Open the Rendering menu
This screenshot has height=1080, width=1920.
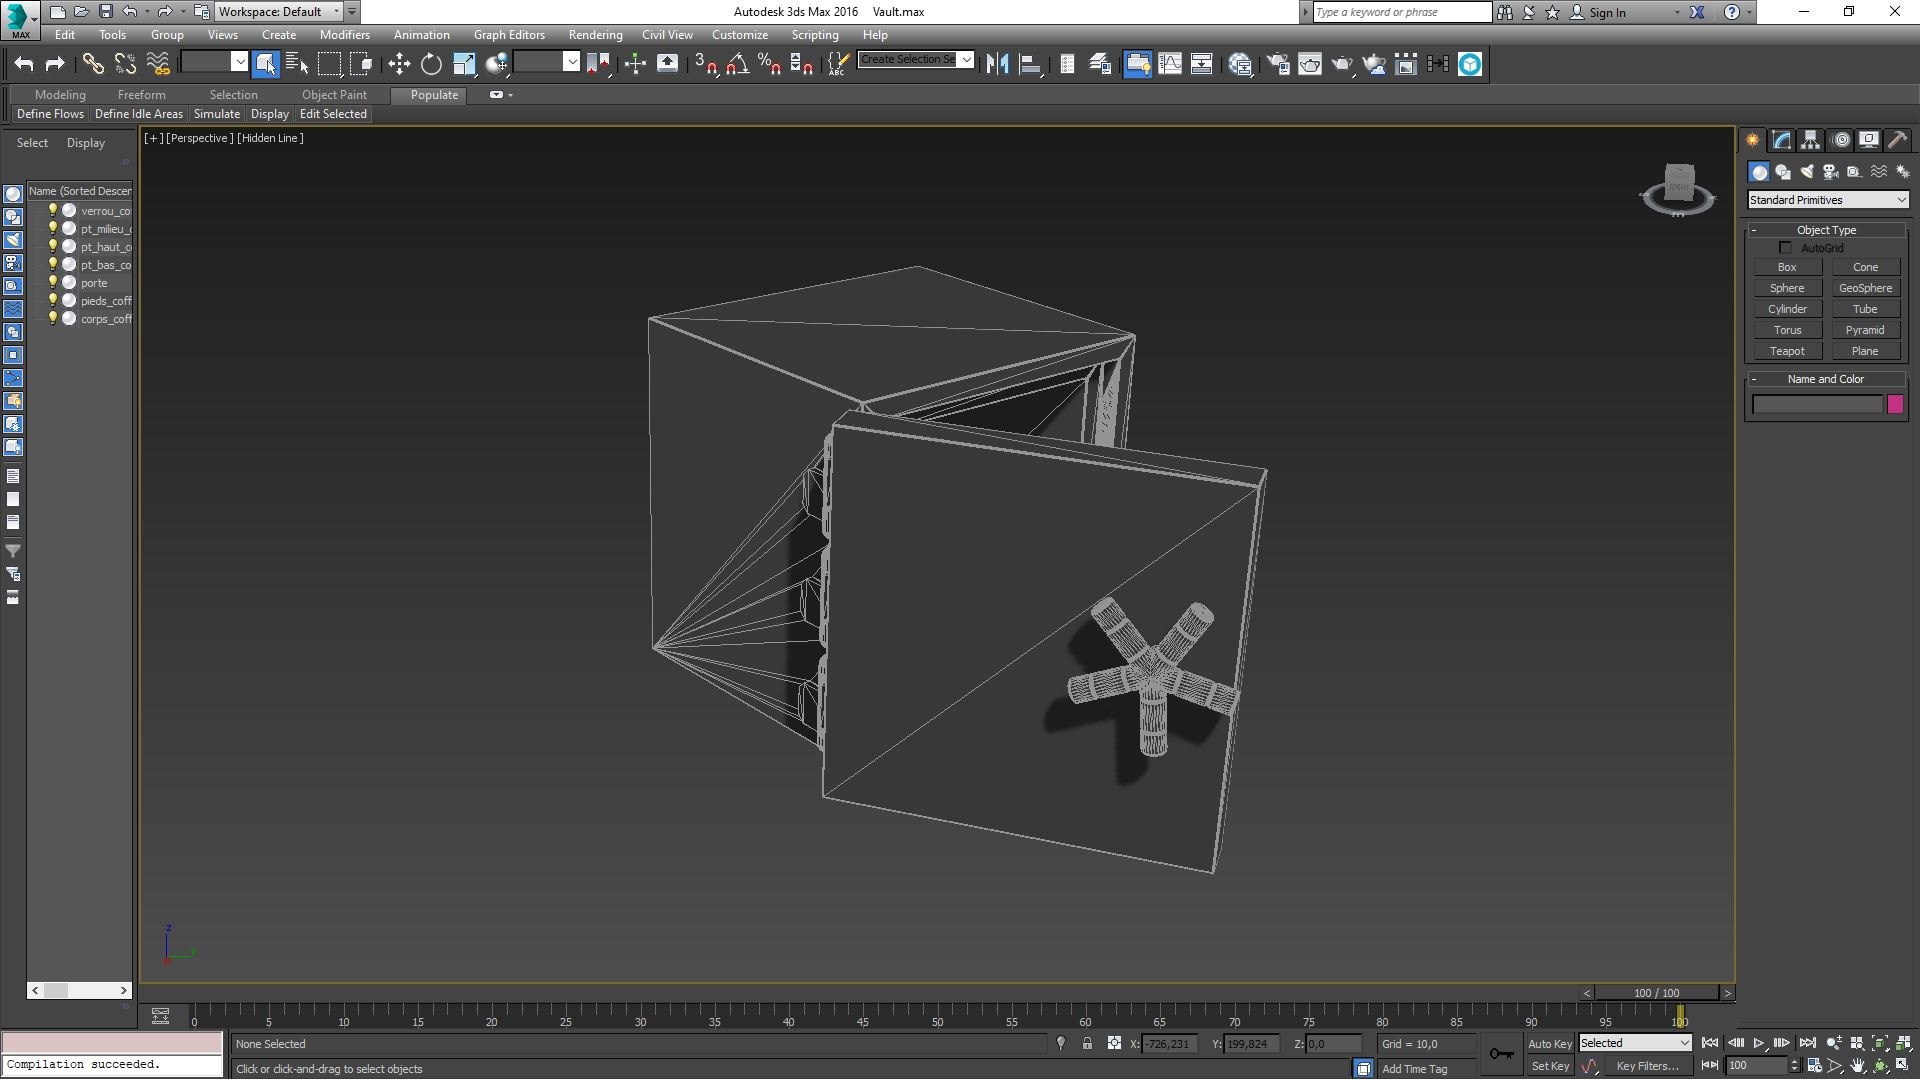[596, 35]
